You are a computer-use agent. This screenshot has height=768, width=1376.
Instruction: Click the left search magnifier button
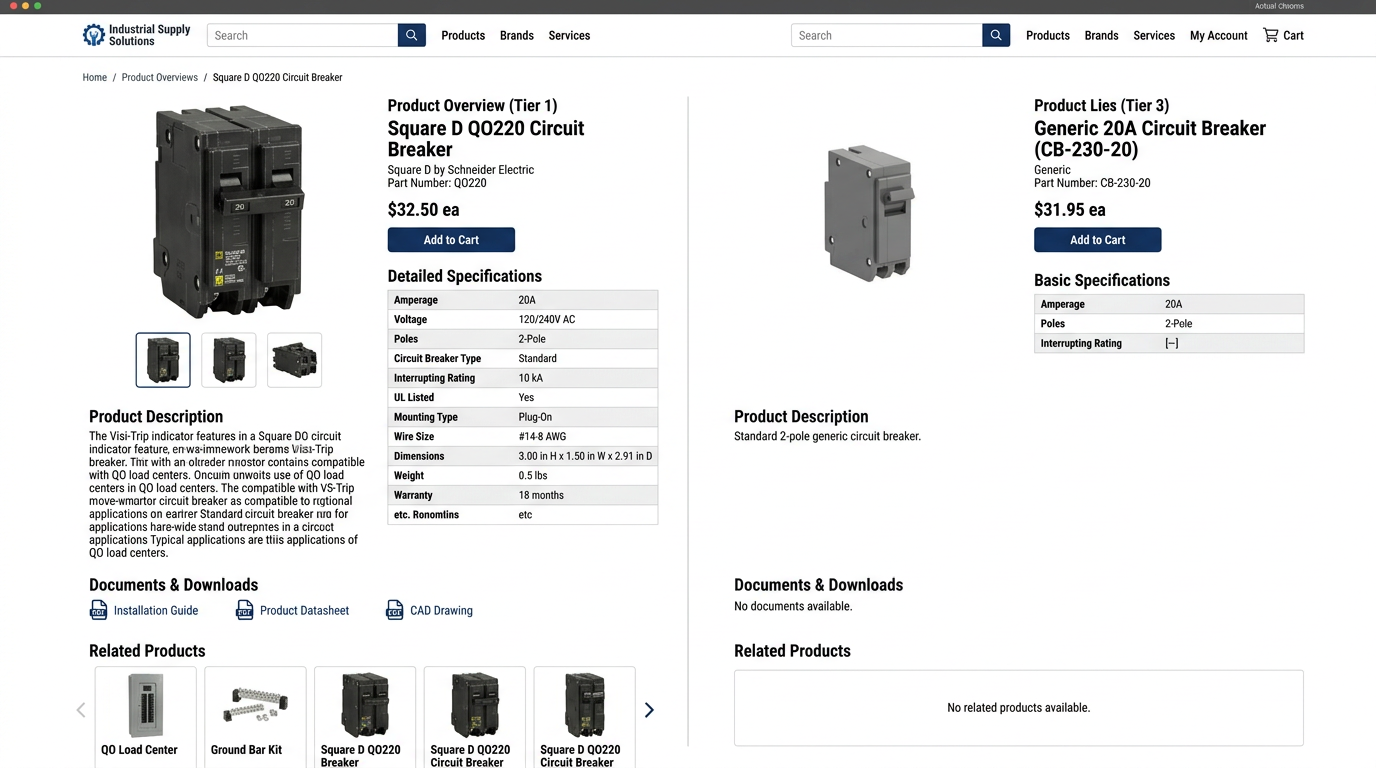click(411, 35)
